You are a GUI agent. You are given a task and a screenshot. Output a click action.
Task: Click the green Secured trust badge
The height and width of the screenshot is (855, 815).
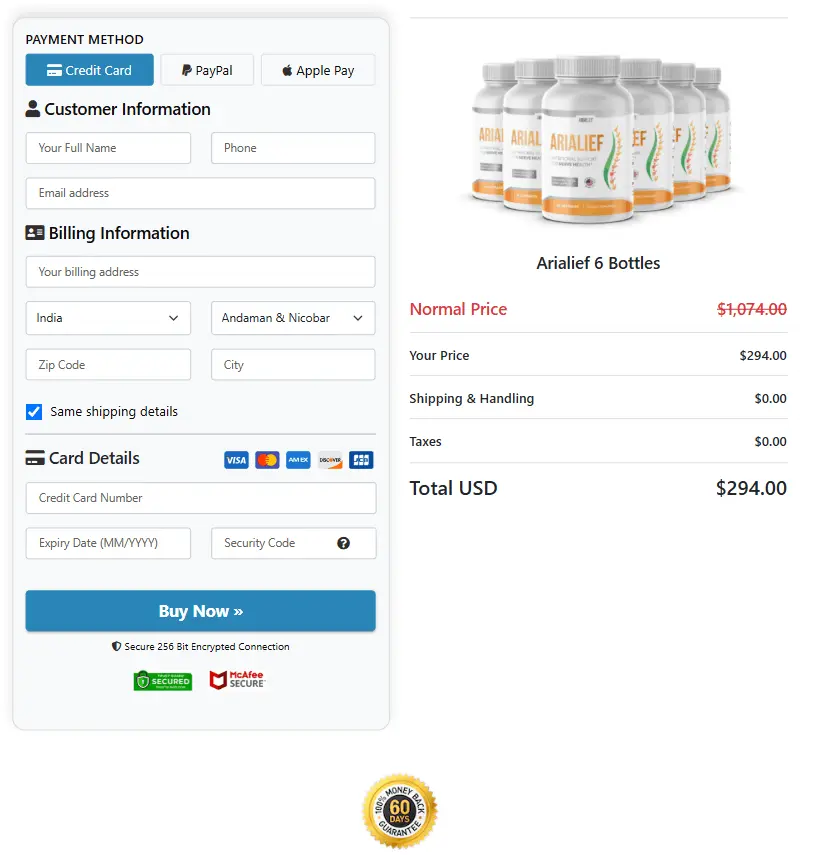pyautogui.click(x=163, y=681)
